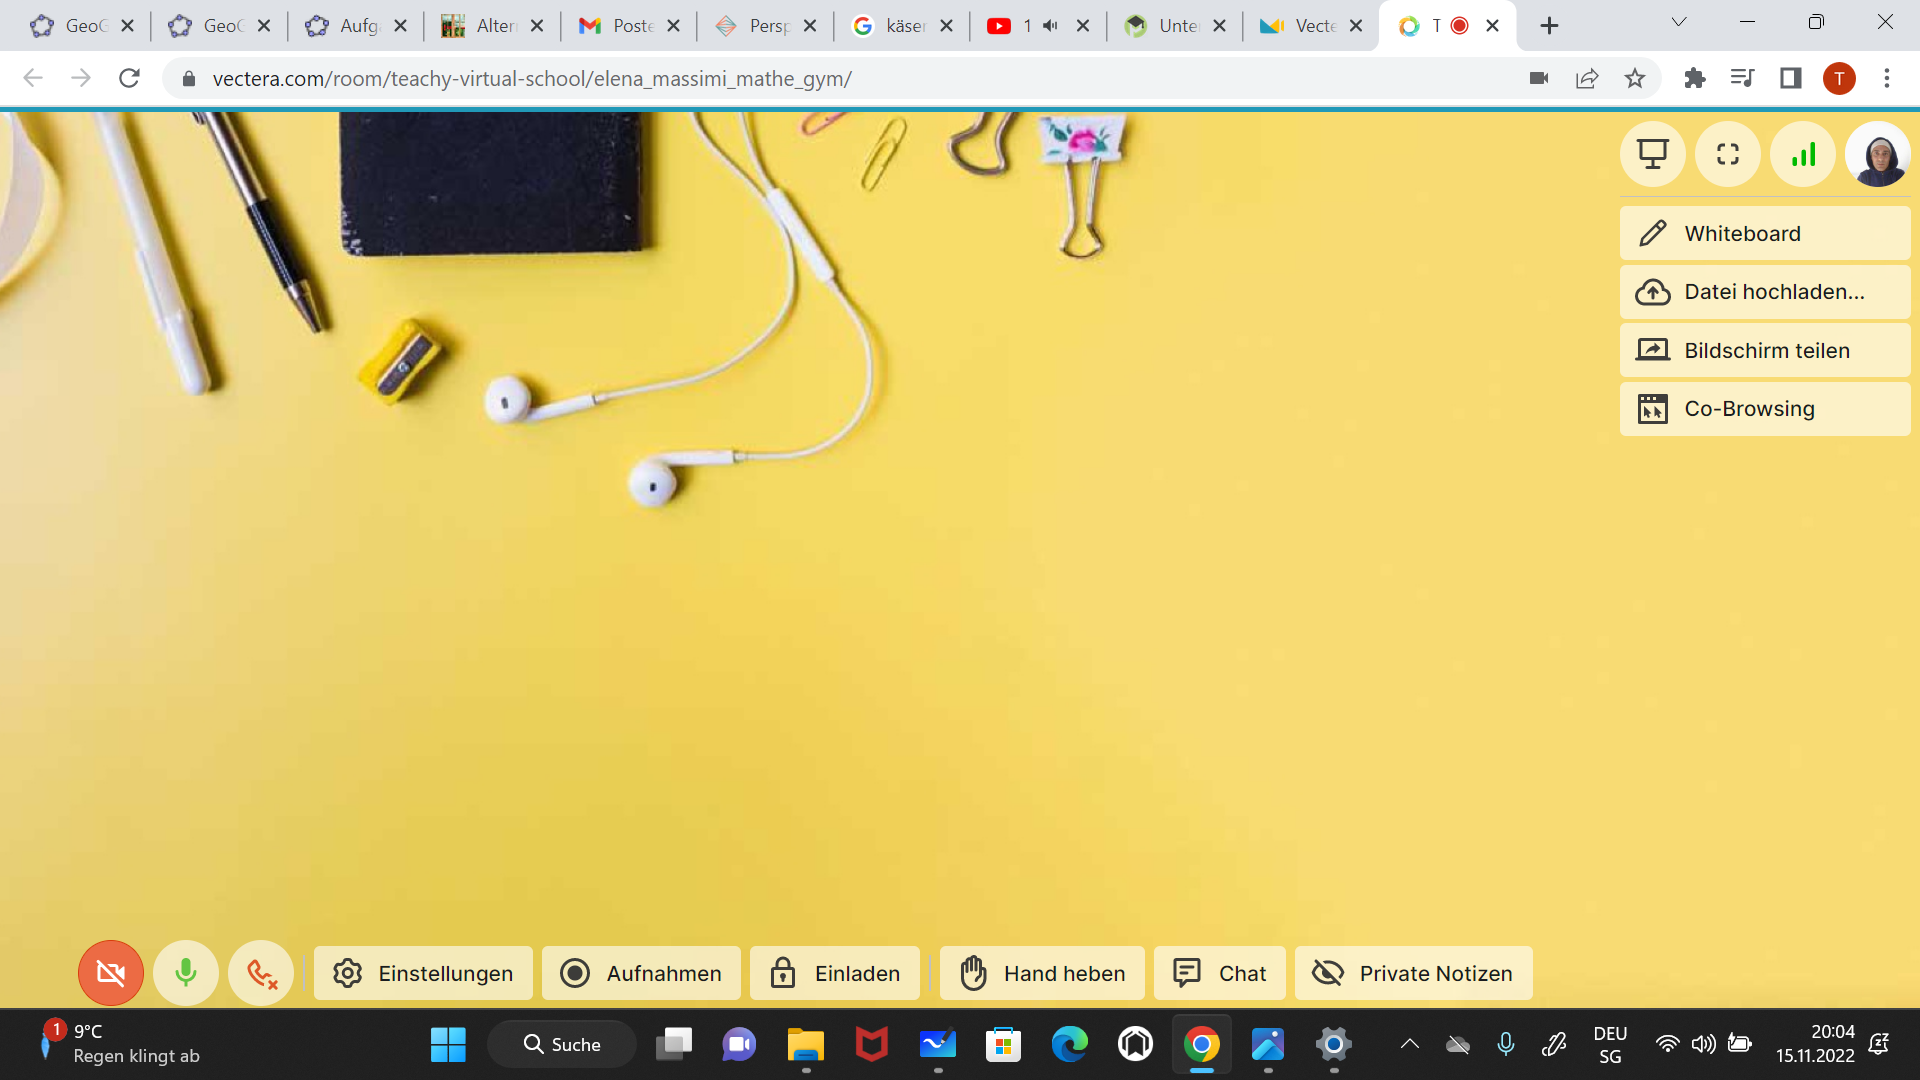Screen dimensions: 1920x1080
Task: Go back to the previous page
Action: 33,78
